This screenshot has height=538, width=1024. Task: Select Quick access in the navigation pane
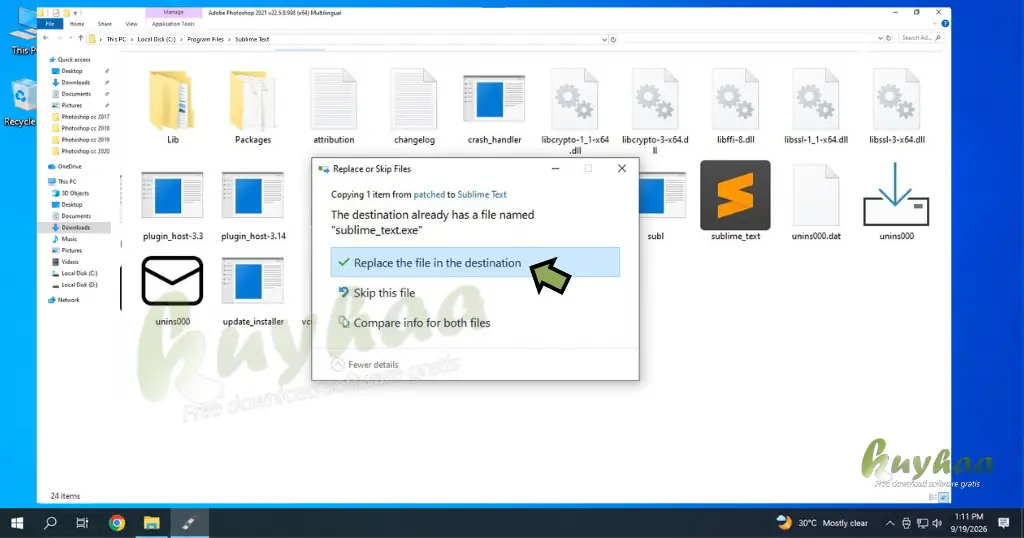coord(74,59)
